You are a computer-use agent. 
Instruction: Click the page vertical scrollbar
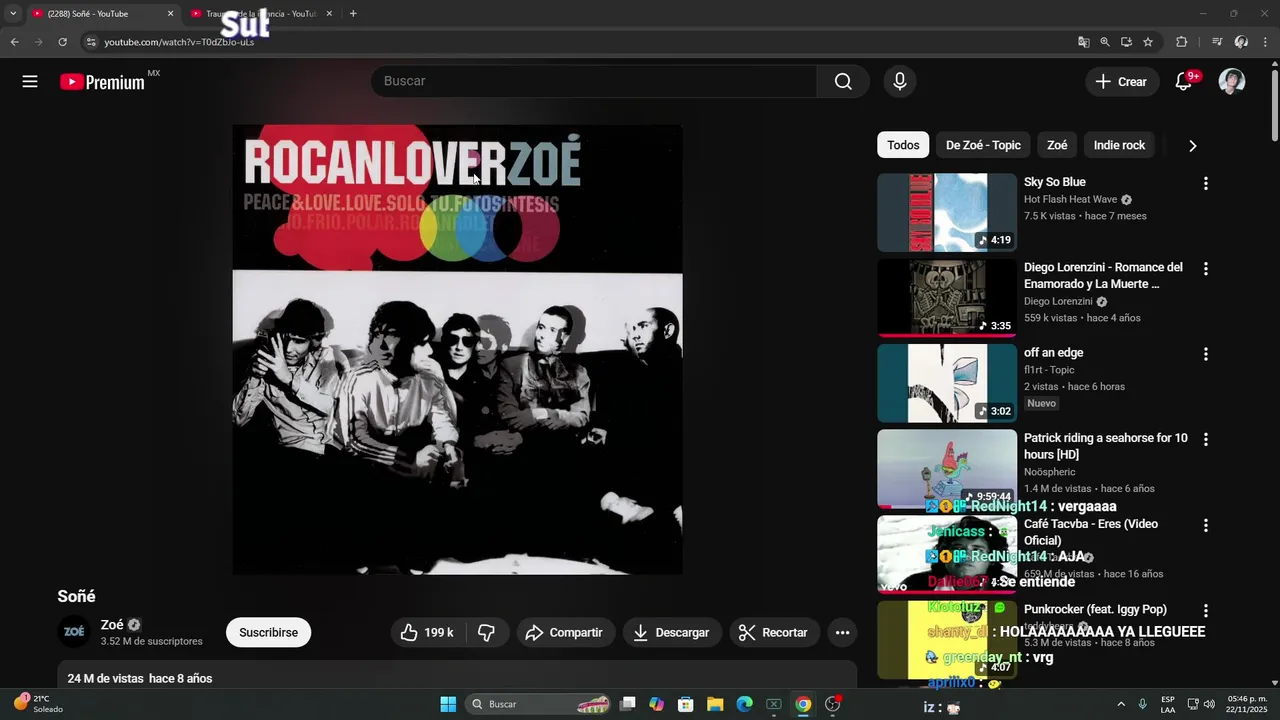(x=1274, y=105)
